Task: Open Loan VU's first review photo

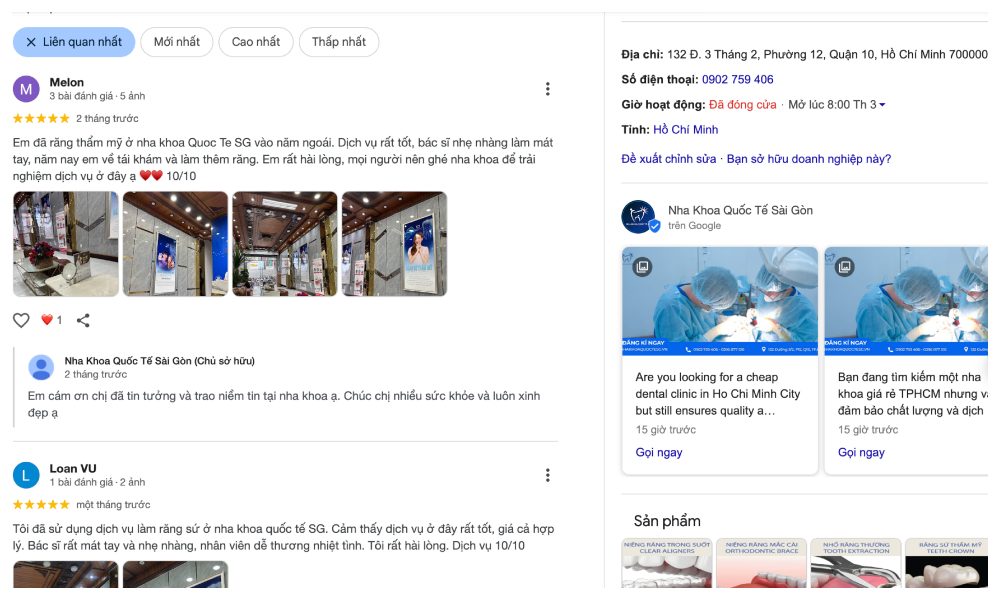Action: coord(66,574)
